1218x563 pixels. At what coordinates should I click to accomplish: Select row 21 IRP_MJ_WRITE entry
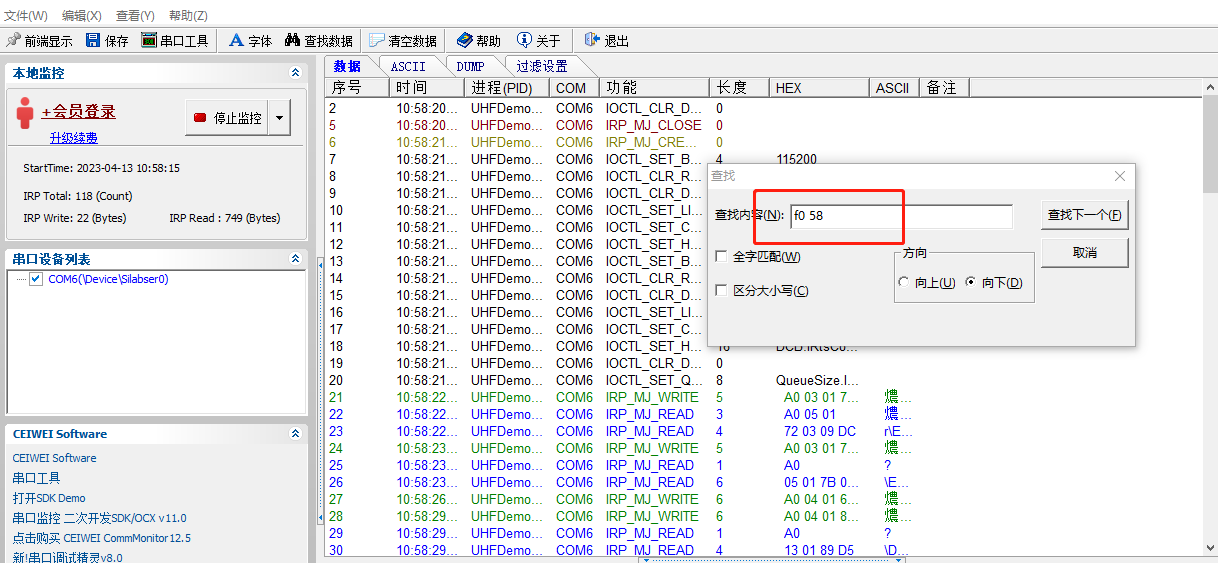(765, 397)
